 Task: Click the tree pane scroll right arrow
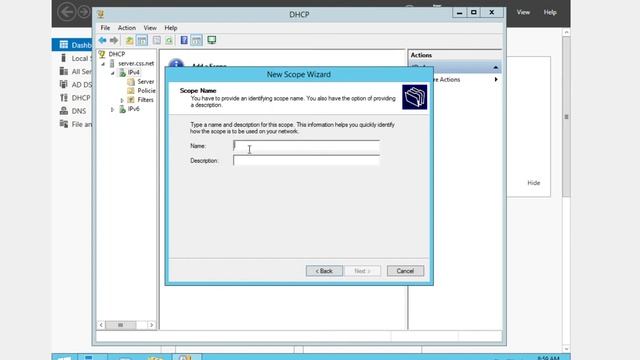coord(151,325)
